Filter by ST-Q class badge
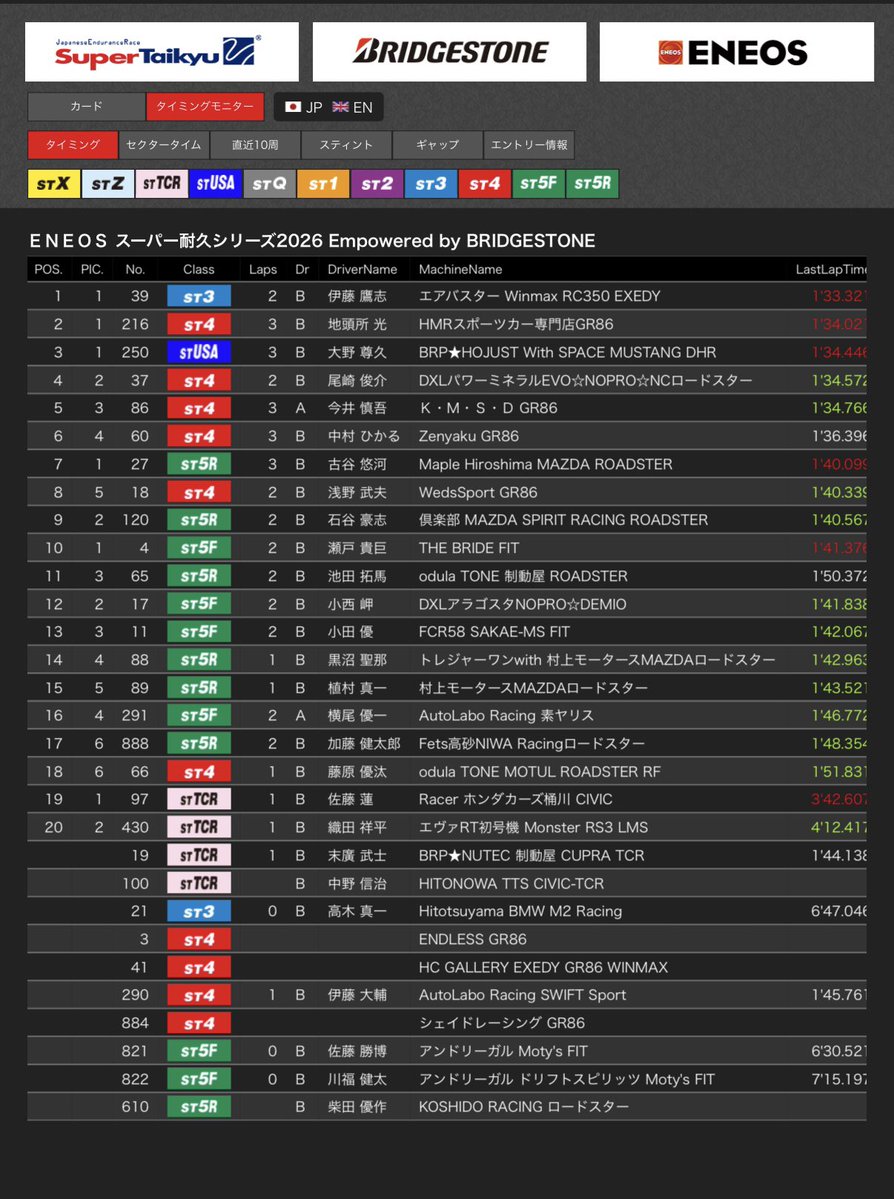 (269, 184)
